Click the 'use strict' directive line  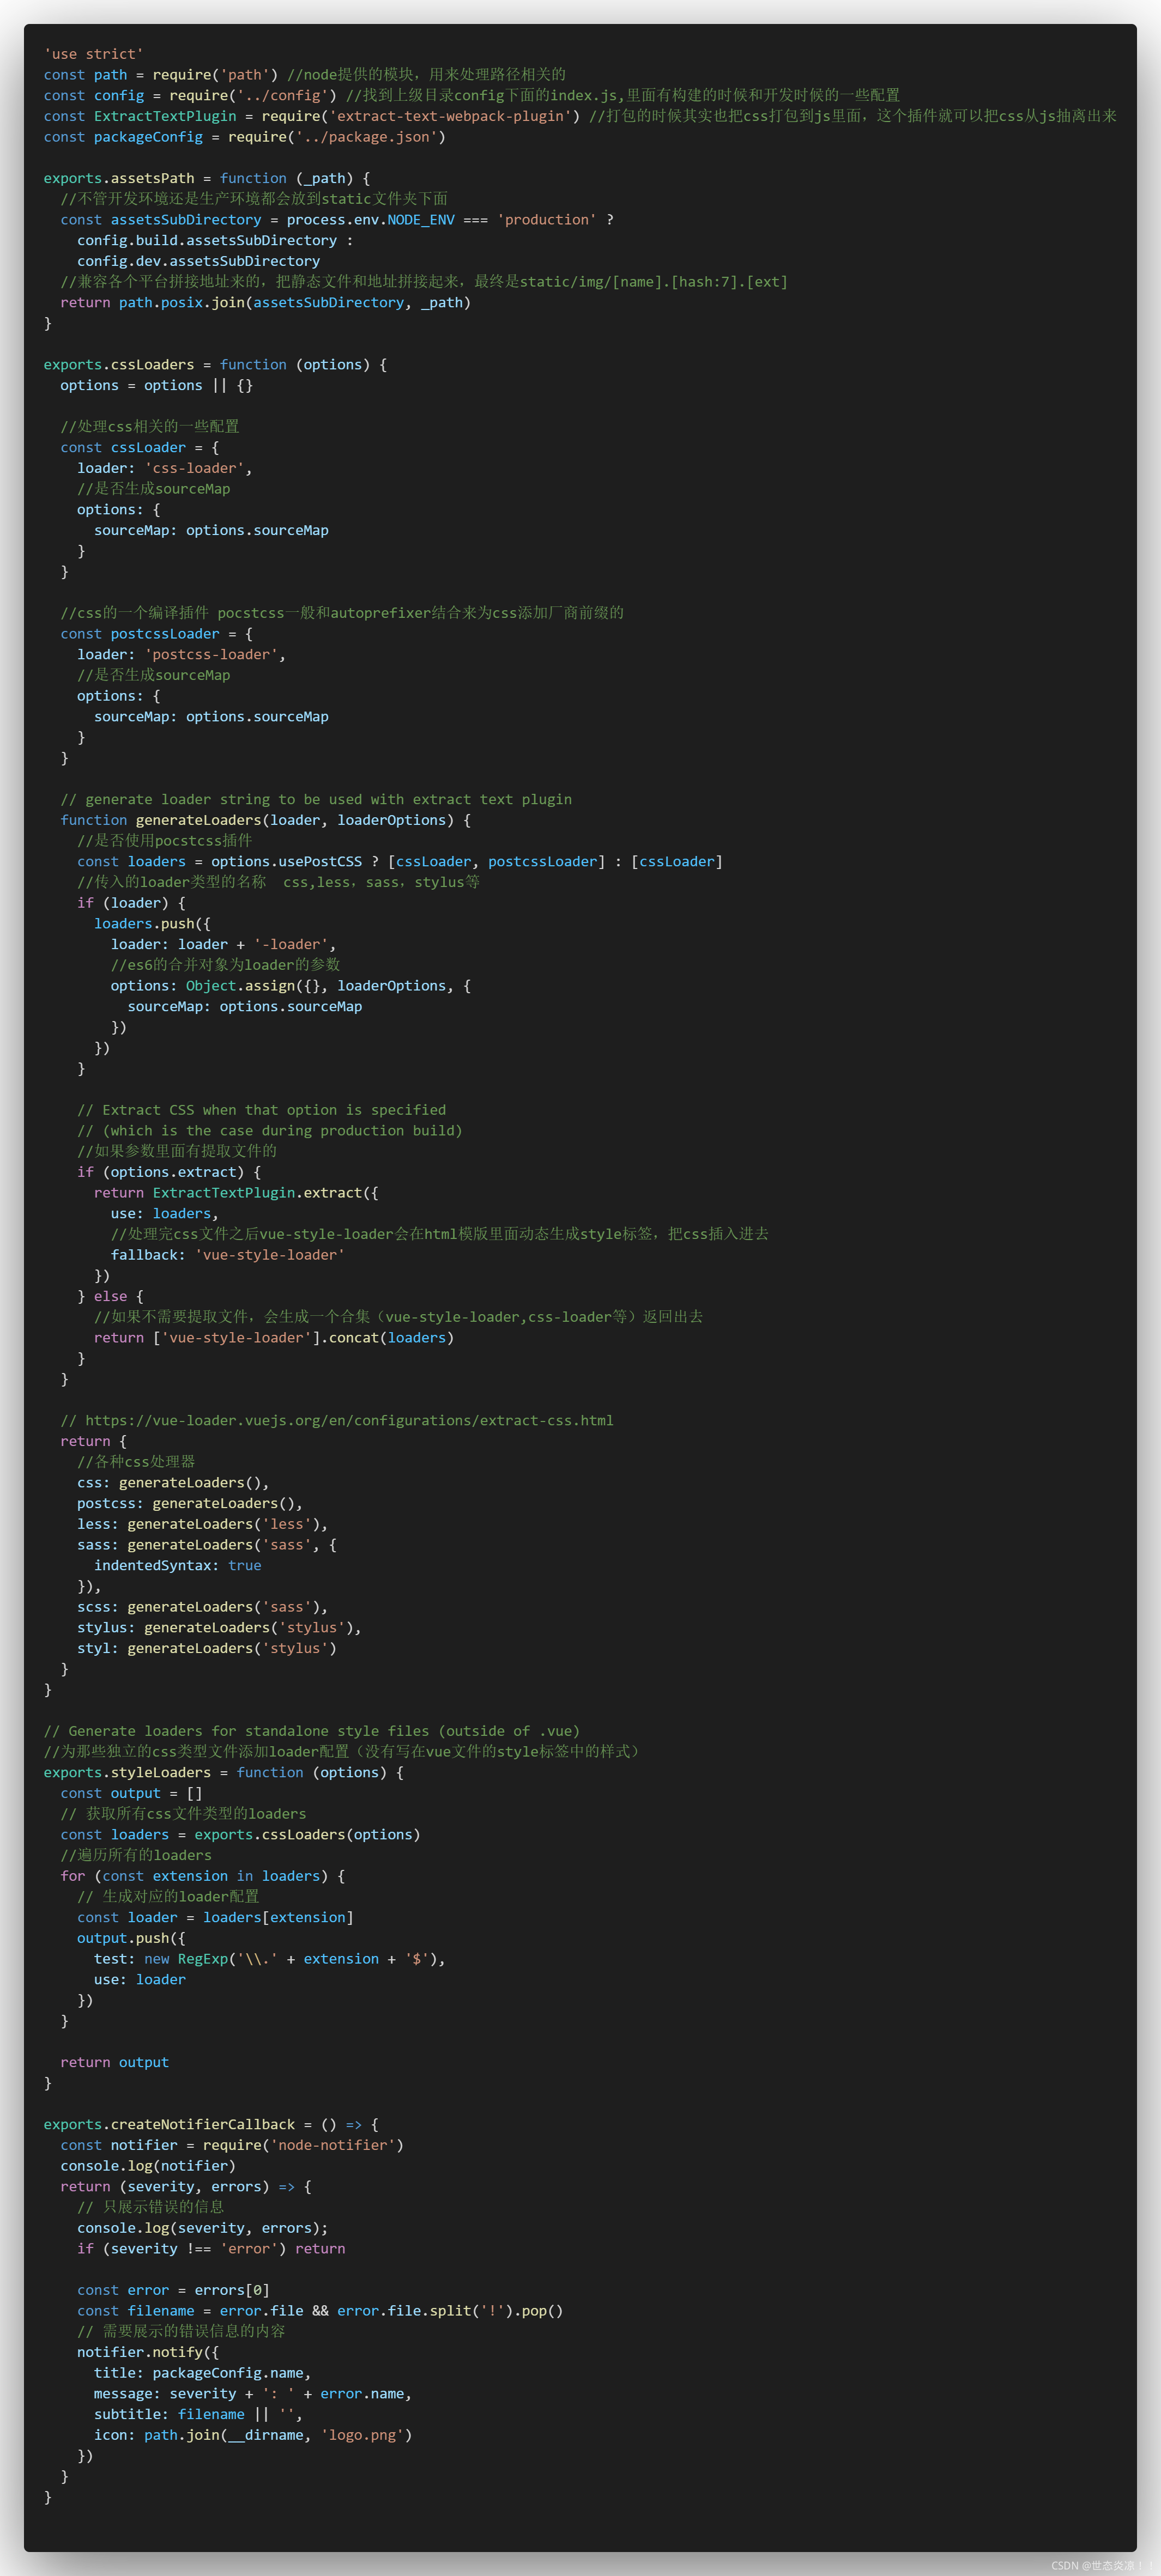coord(93,54)
